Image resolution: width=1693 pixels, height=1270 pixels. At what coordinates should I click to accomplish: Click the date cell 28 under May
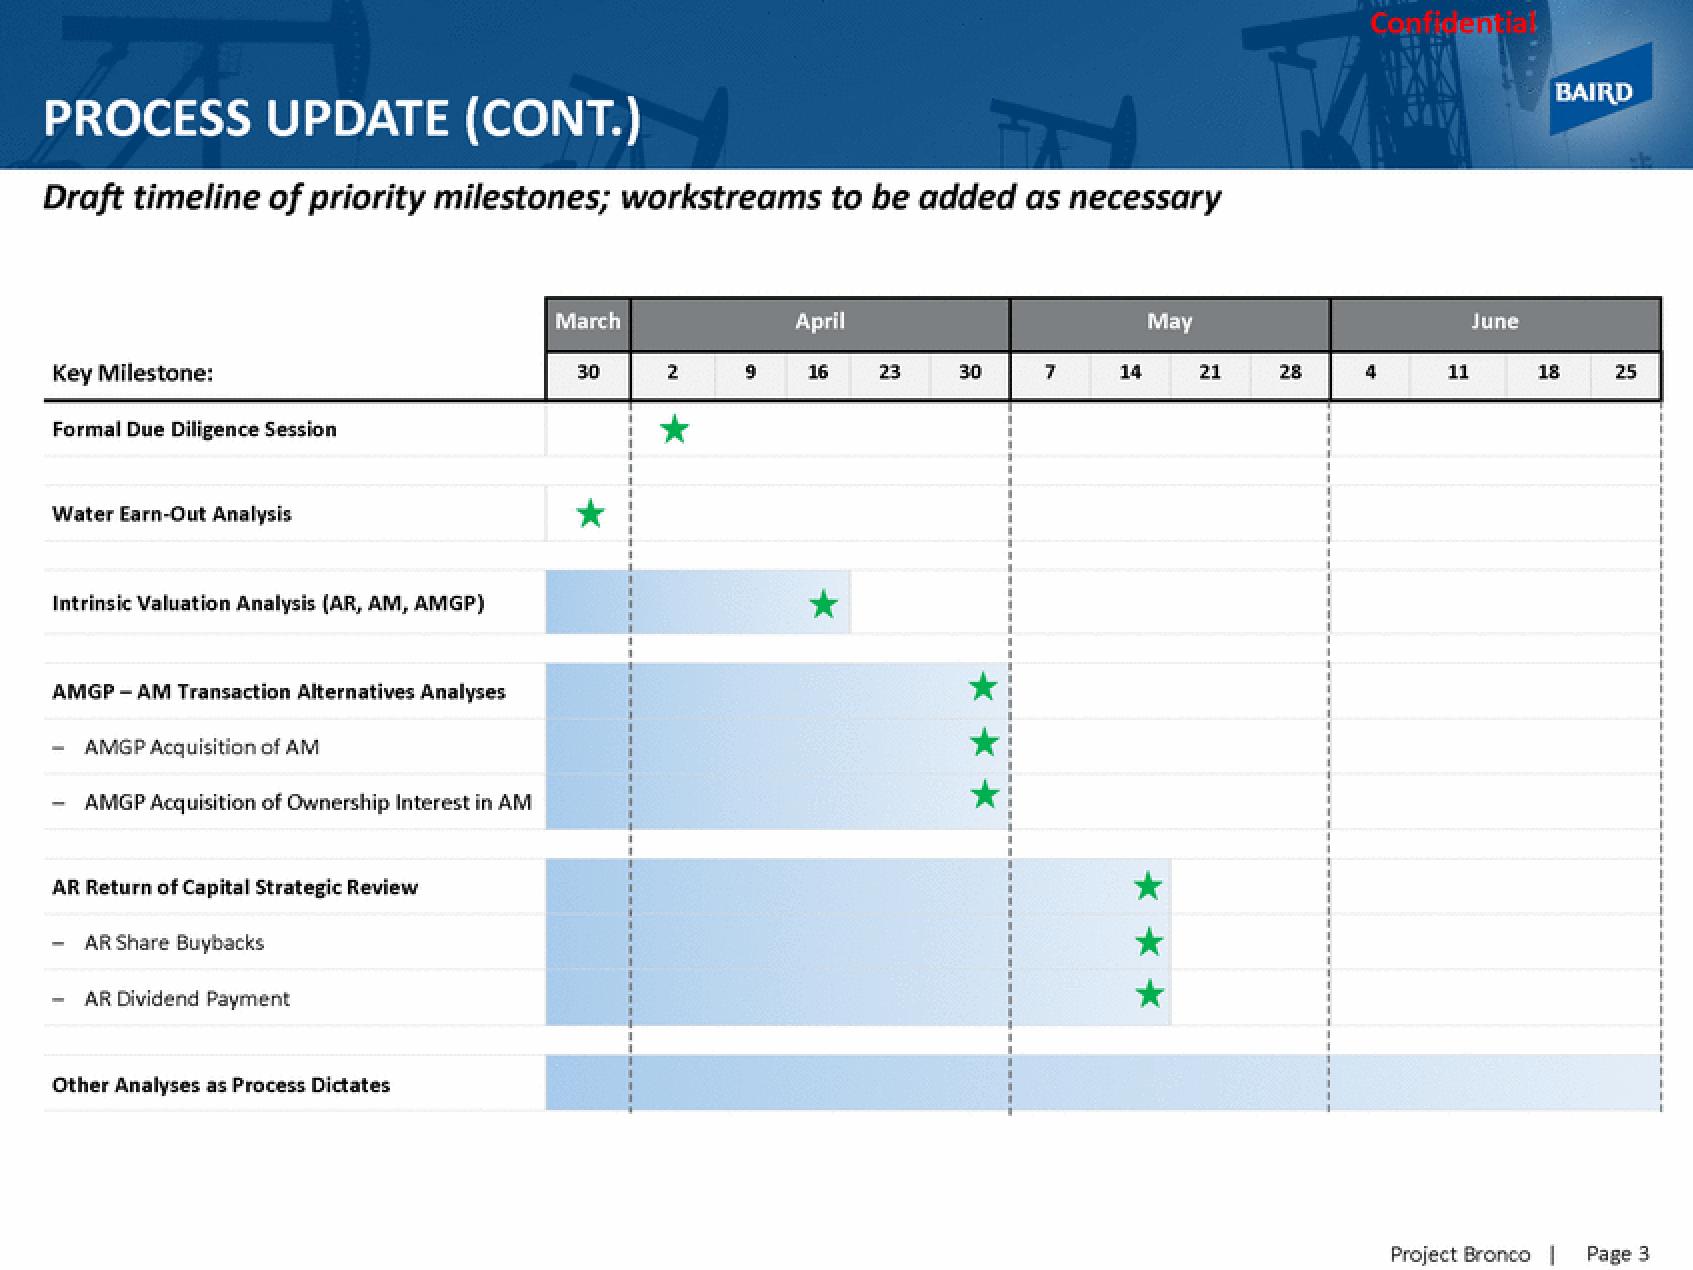tap(1290, 373)
